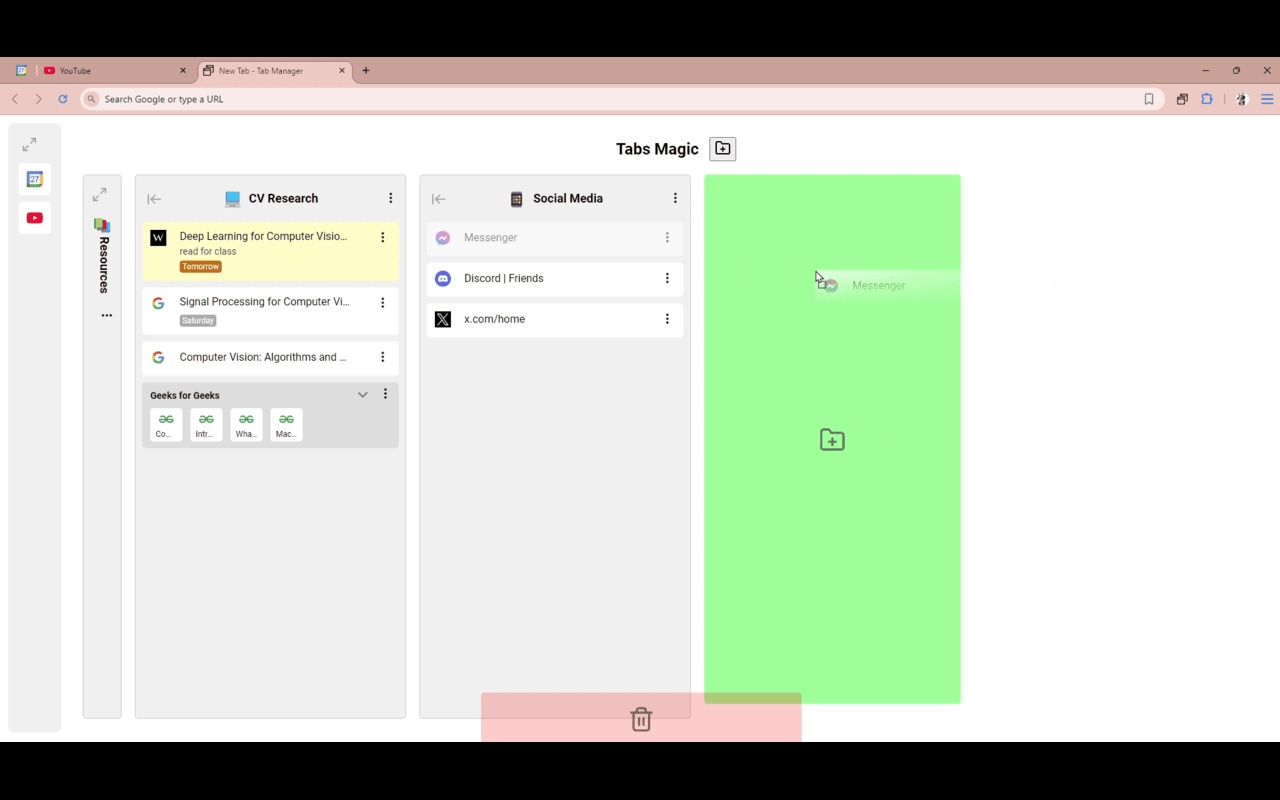Open the x.com/home saved tab
Viewport: 1280px width, 800px height.
555,319
